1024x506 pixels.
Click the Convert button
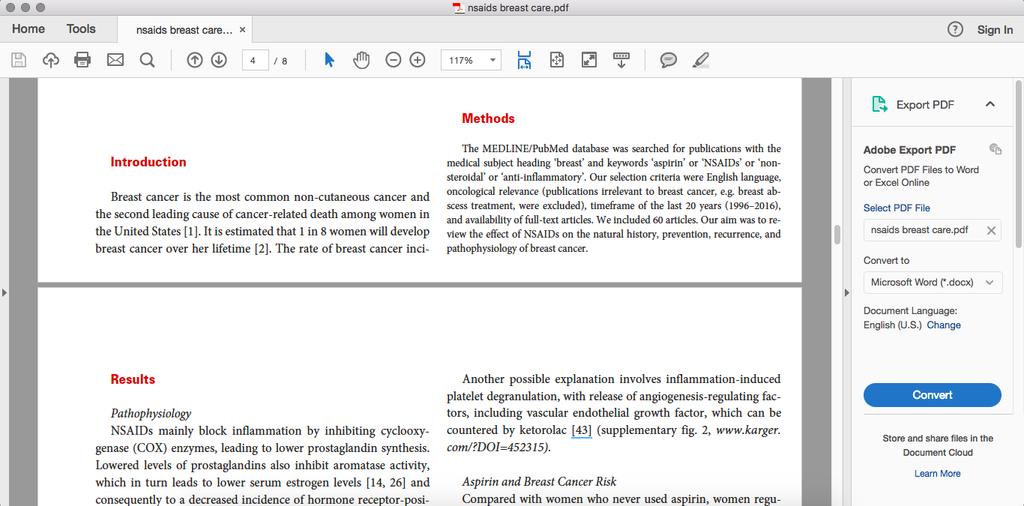coord(932,395)
